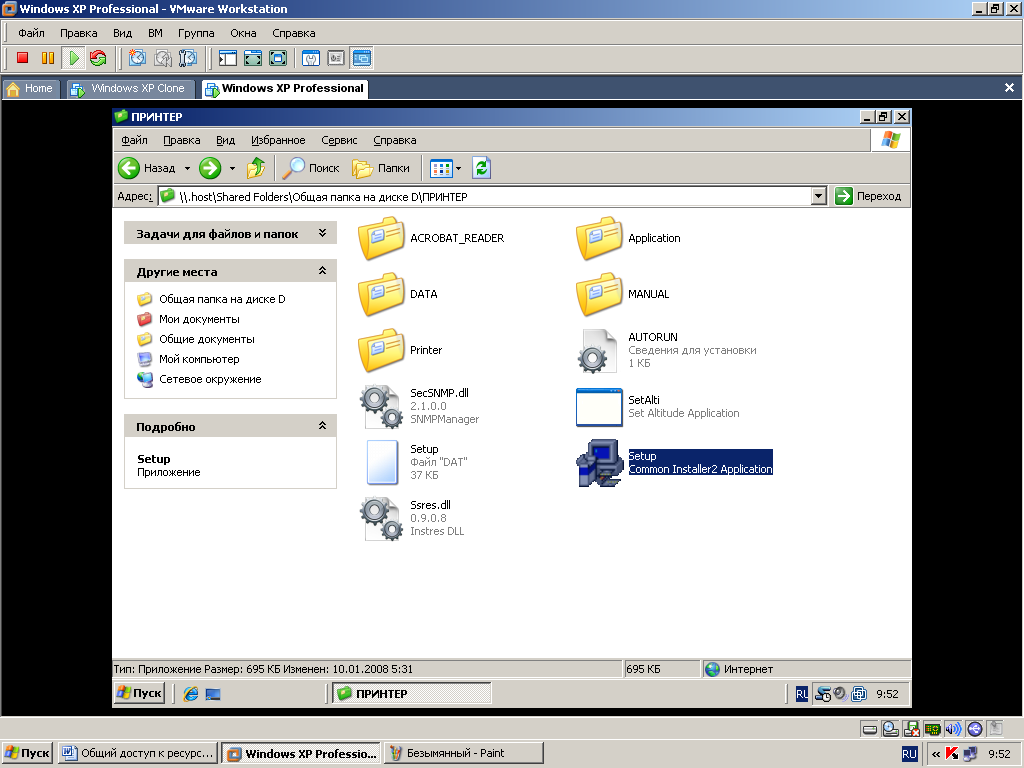Reset the VM using the restart icon
Image resolution: width=1024 pixels, height=768 pixels.
99,58
